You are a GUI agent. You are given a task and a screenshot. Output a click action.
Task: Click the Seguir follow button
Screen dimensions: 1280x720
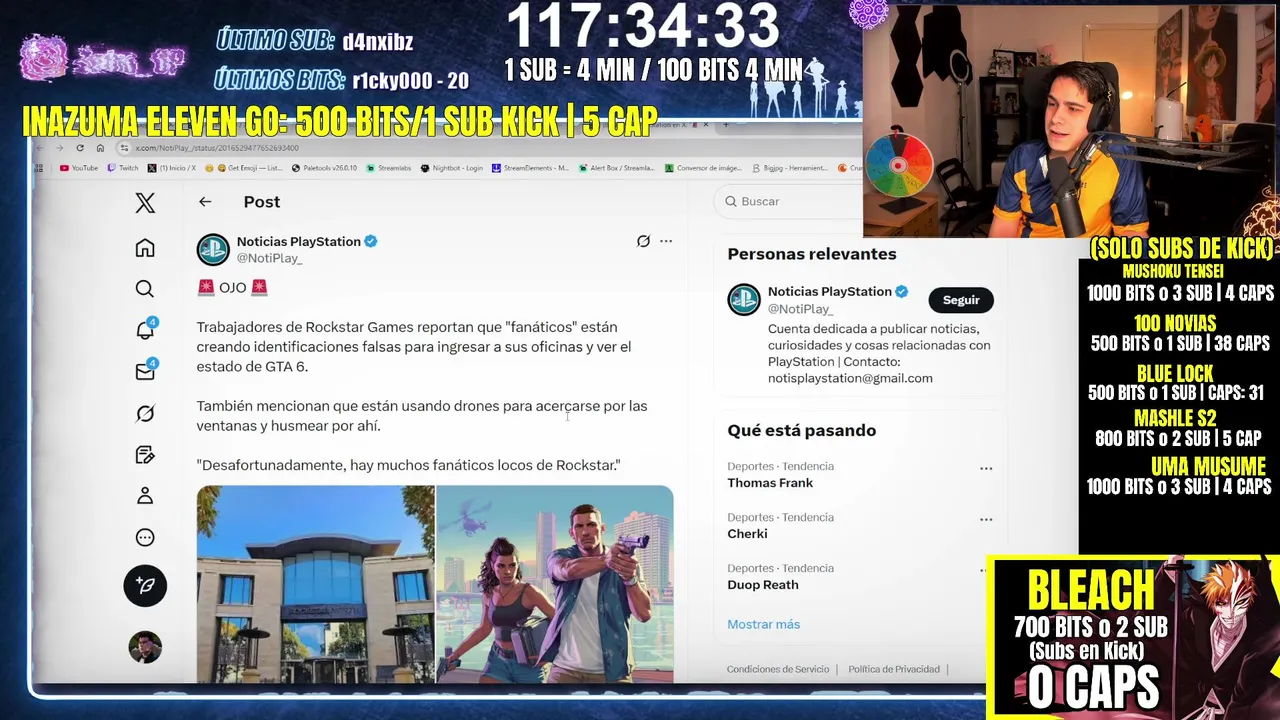(x=961, y=300)
